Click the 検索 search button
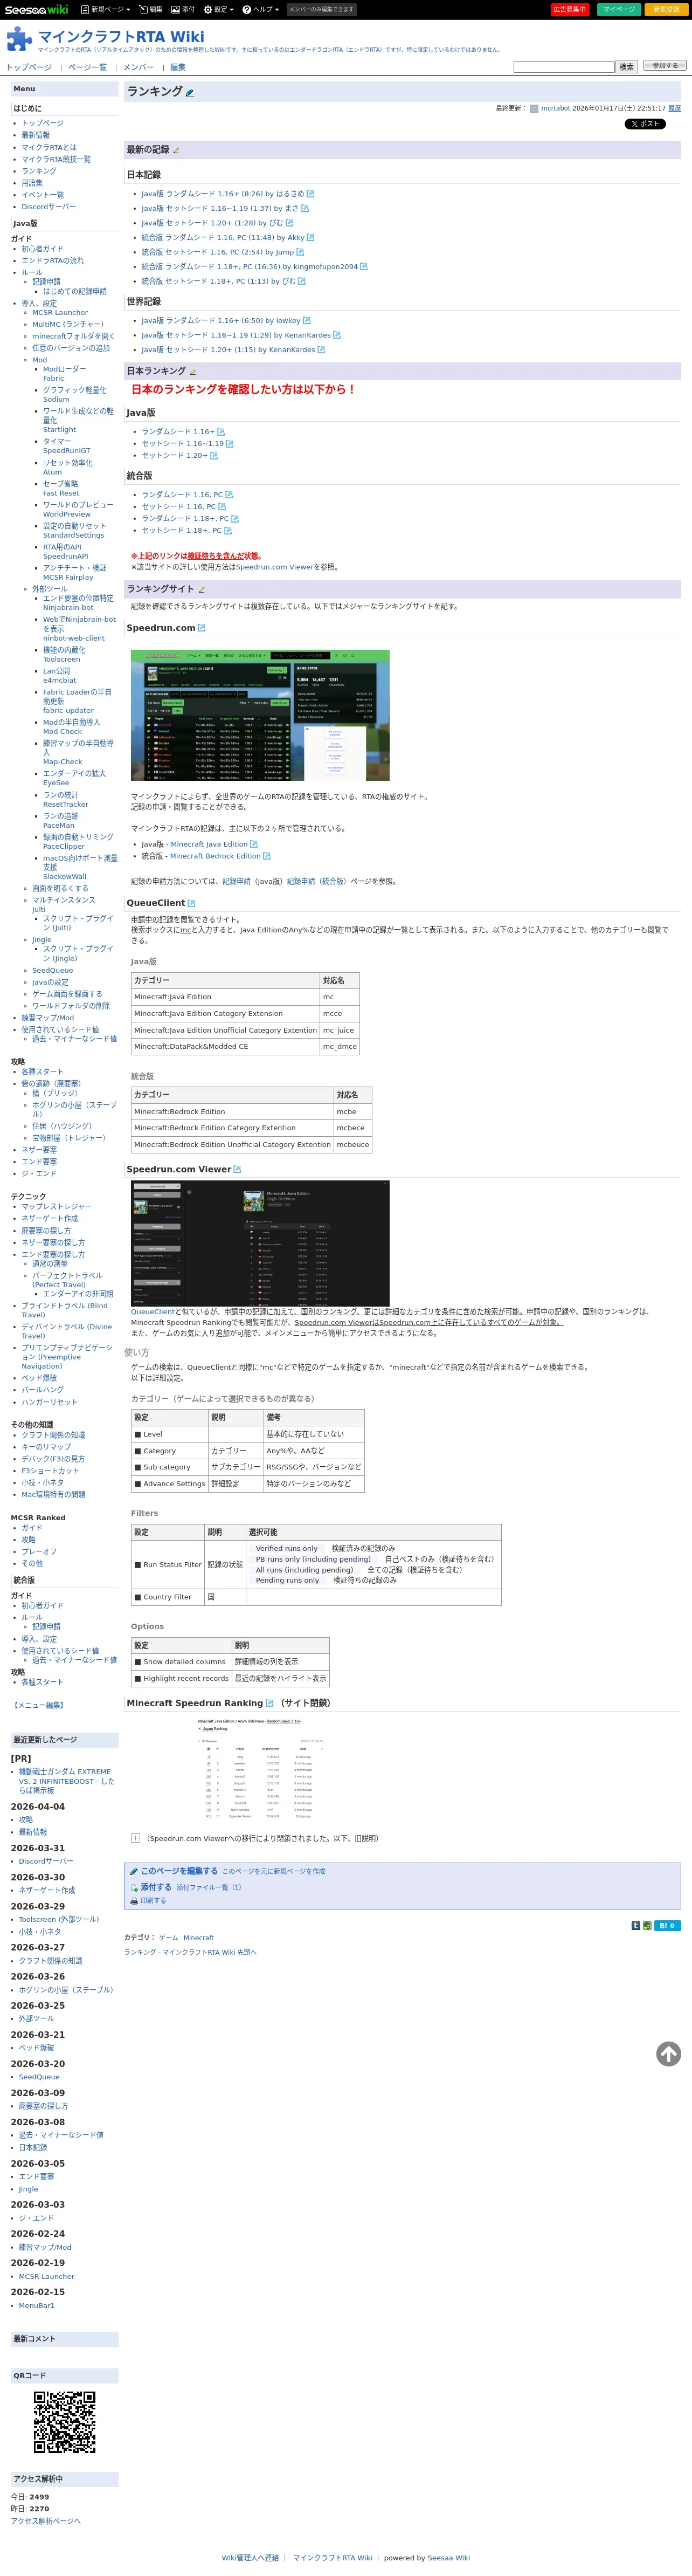692x2576 pixels. click(x=626, y=67)
